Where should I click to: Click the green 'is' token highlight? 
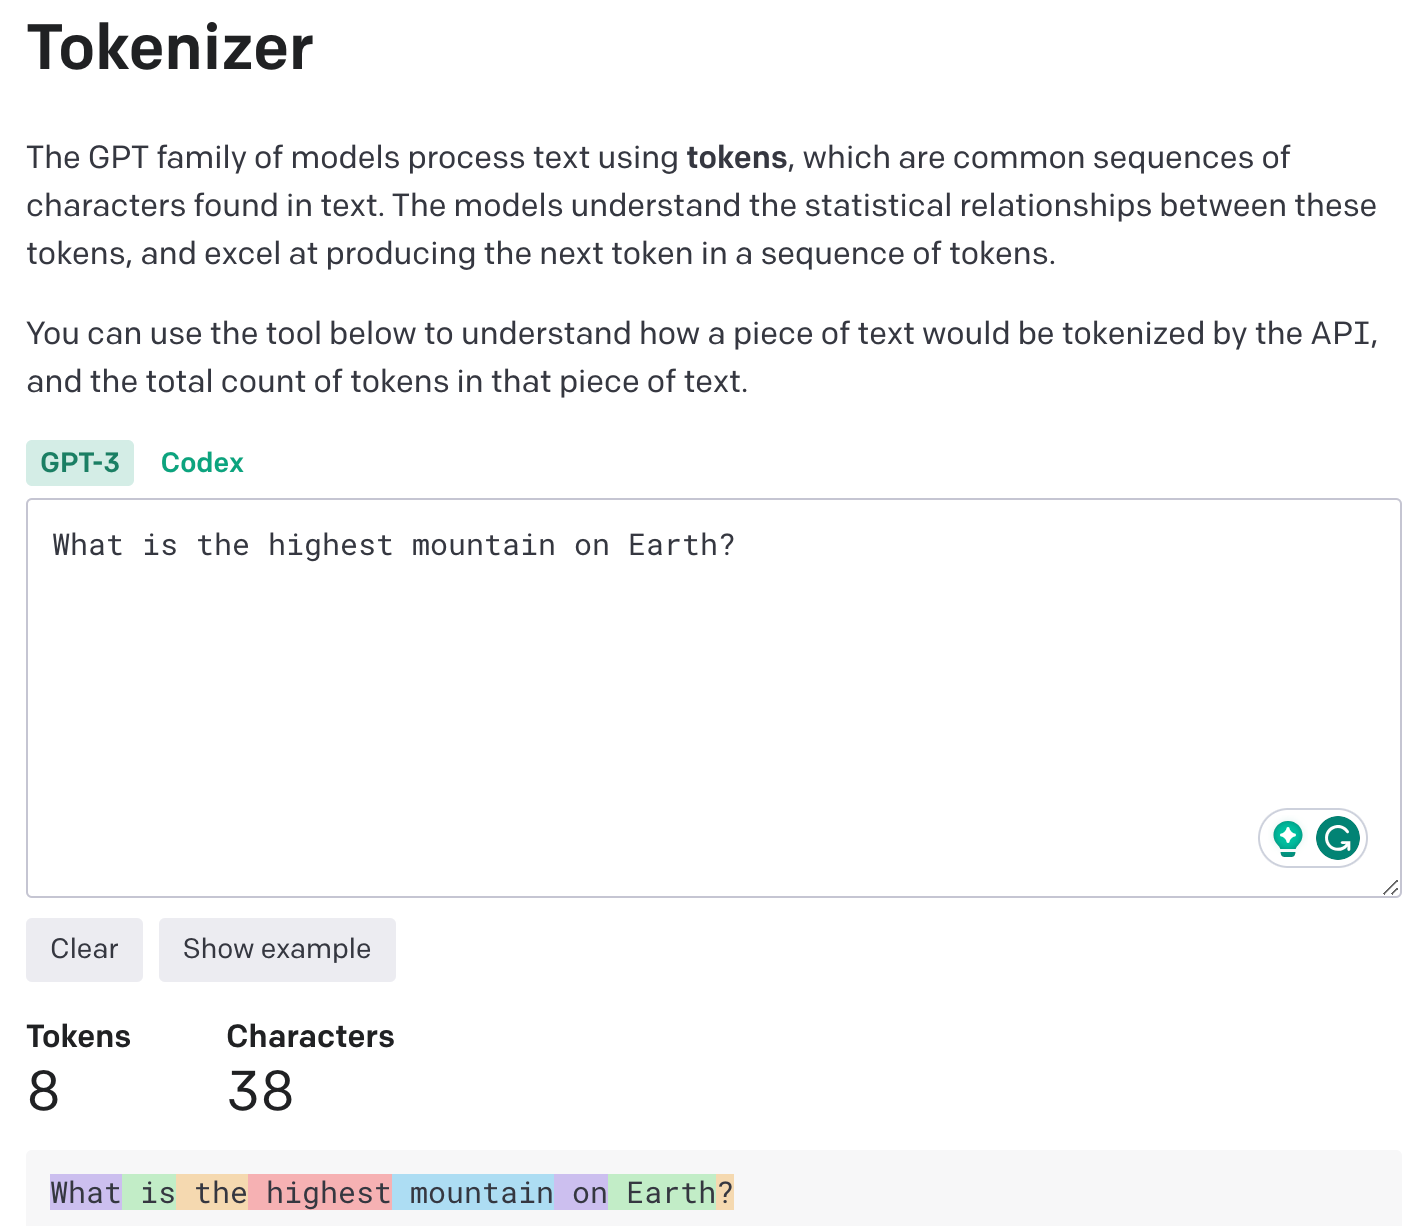click(149, 1192)
